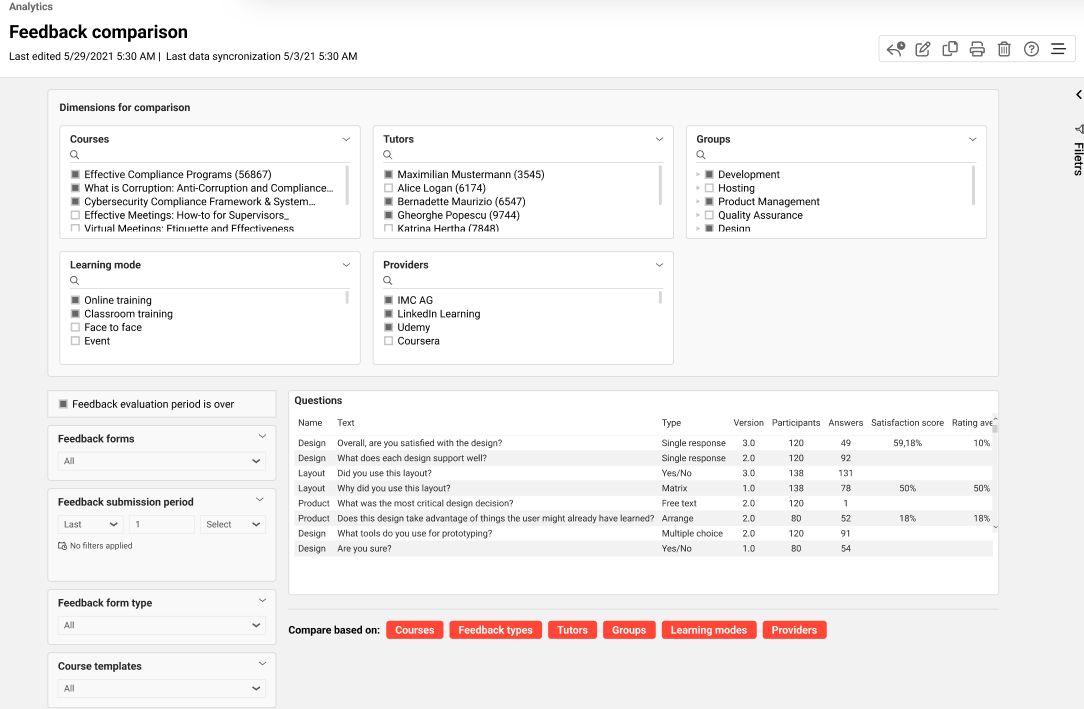
Task: Click the back arrow icon in toolbar
Action: (x=895, y=49)
